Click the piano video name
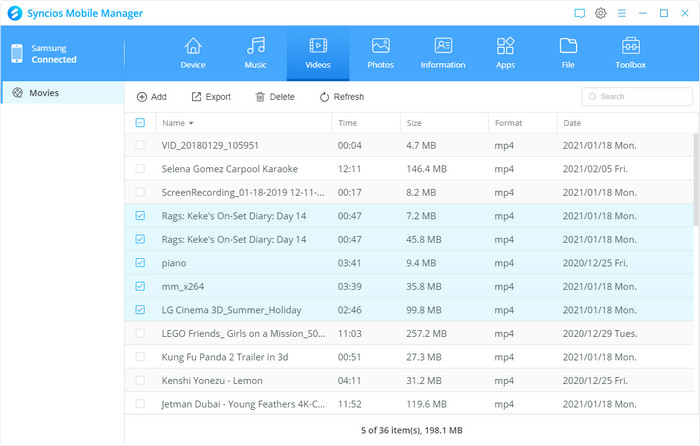This screenshot has height=446, width=700. click(x=174, y=263)
